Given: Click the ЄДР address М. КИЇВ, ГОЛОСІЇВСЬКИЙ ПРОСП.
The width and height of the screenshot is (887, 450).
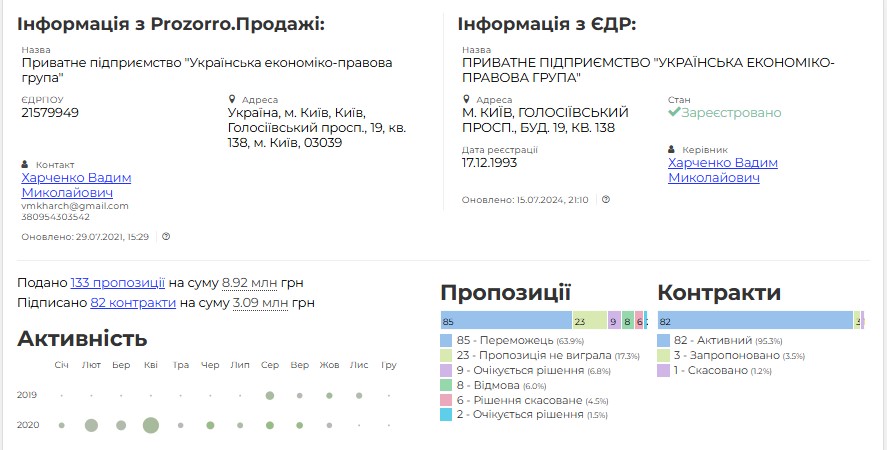Looking at the screenshot, I should coord(545,120).
